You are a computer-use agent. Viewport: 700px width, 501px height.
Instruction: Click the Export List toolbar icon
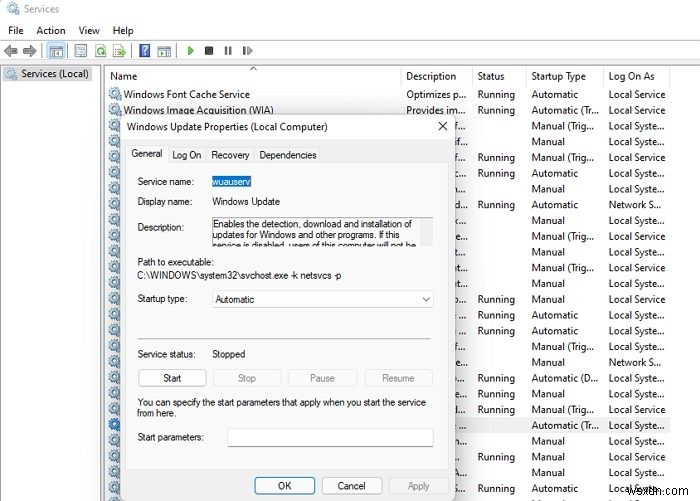point(119,51)
